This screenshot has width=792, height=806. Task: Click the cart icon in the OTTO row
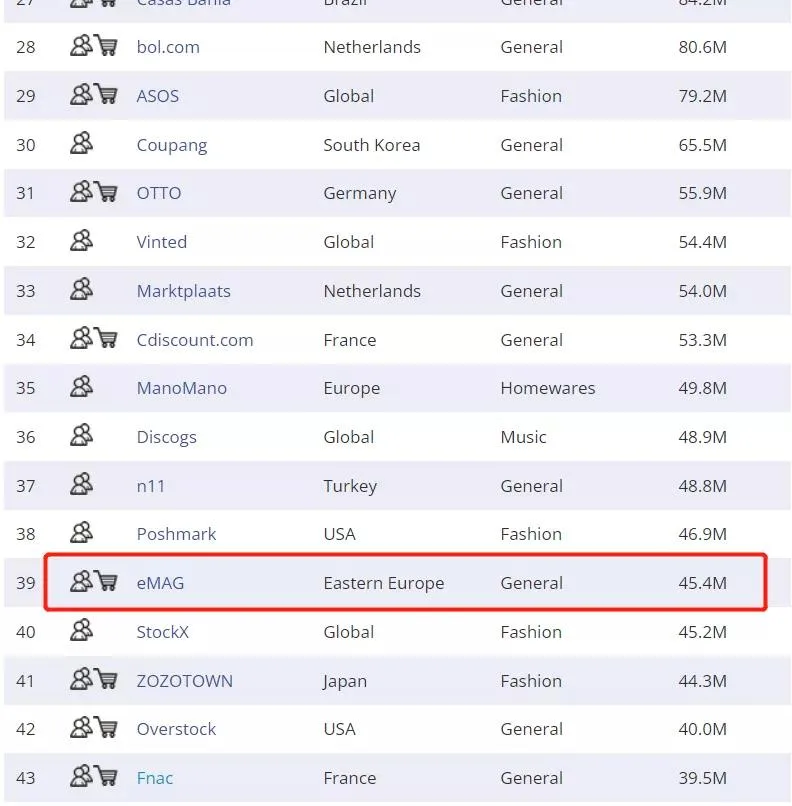click(x=106, y=192)
